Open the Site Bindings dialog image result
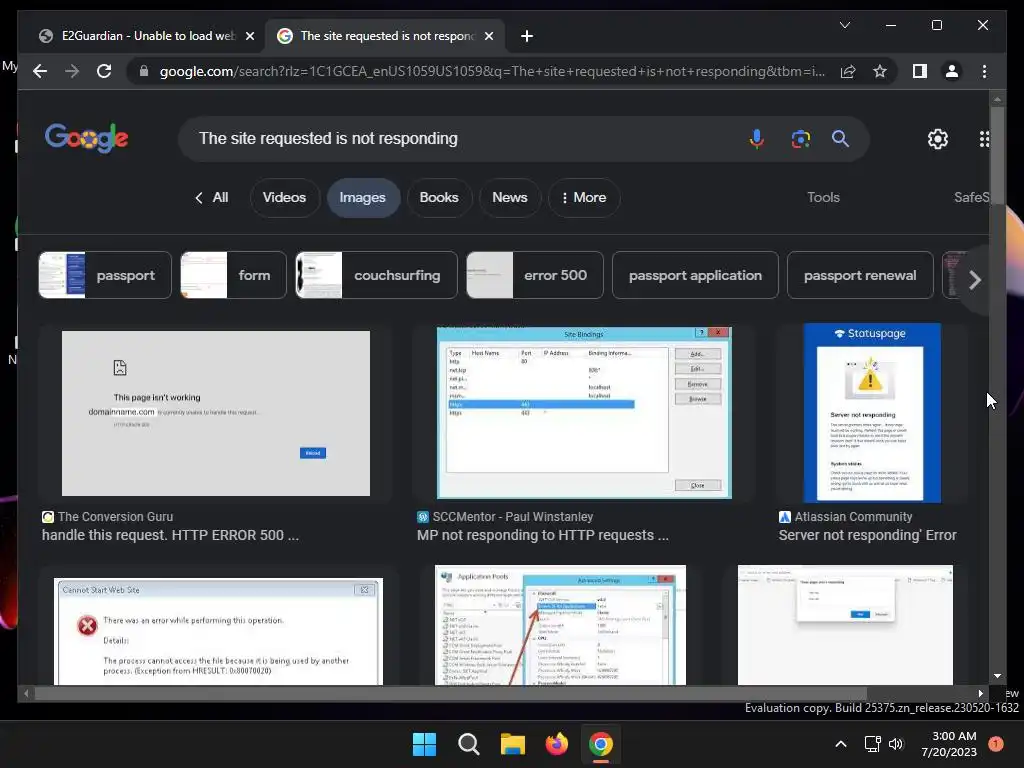This screenshot has height=768, width=1024. pyautogui.click(x=584, y=413)
